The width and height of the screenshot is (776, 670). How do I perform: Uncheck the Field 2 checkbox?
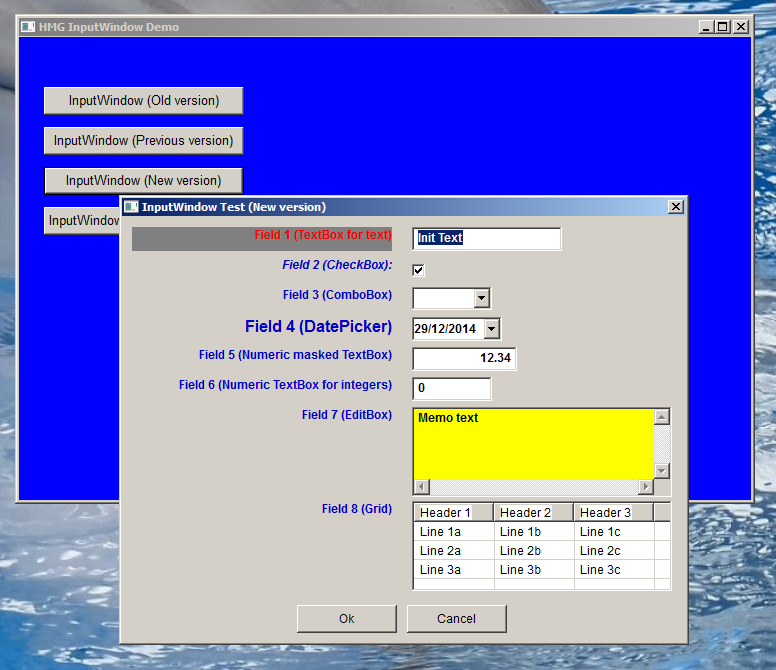(x=419, y=269)
